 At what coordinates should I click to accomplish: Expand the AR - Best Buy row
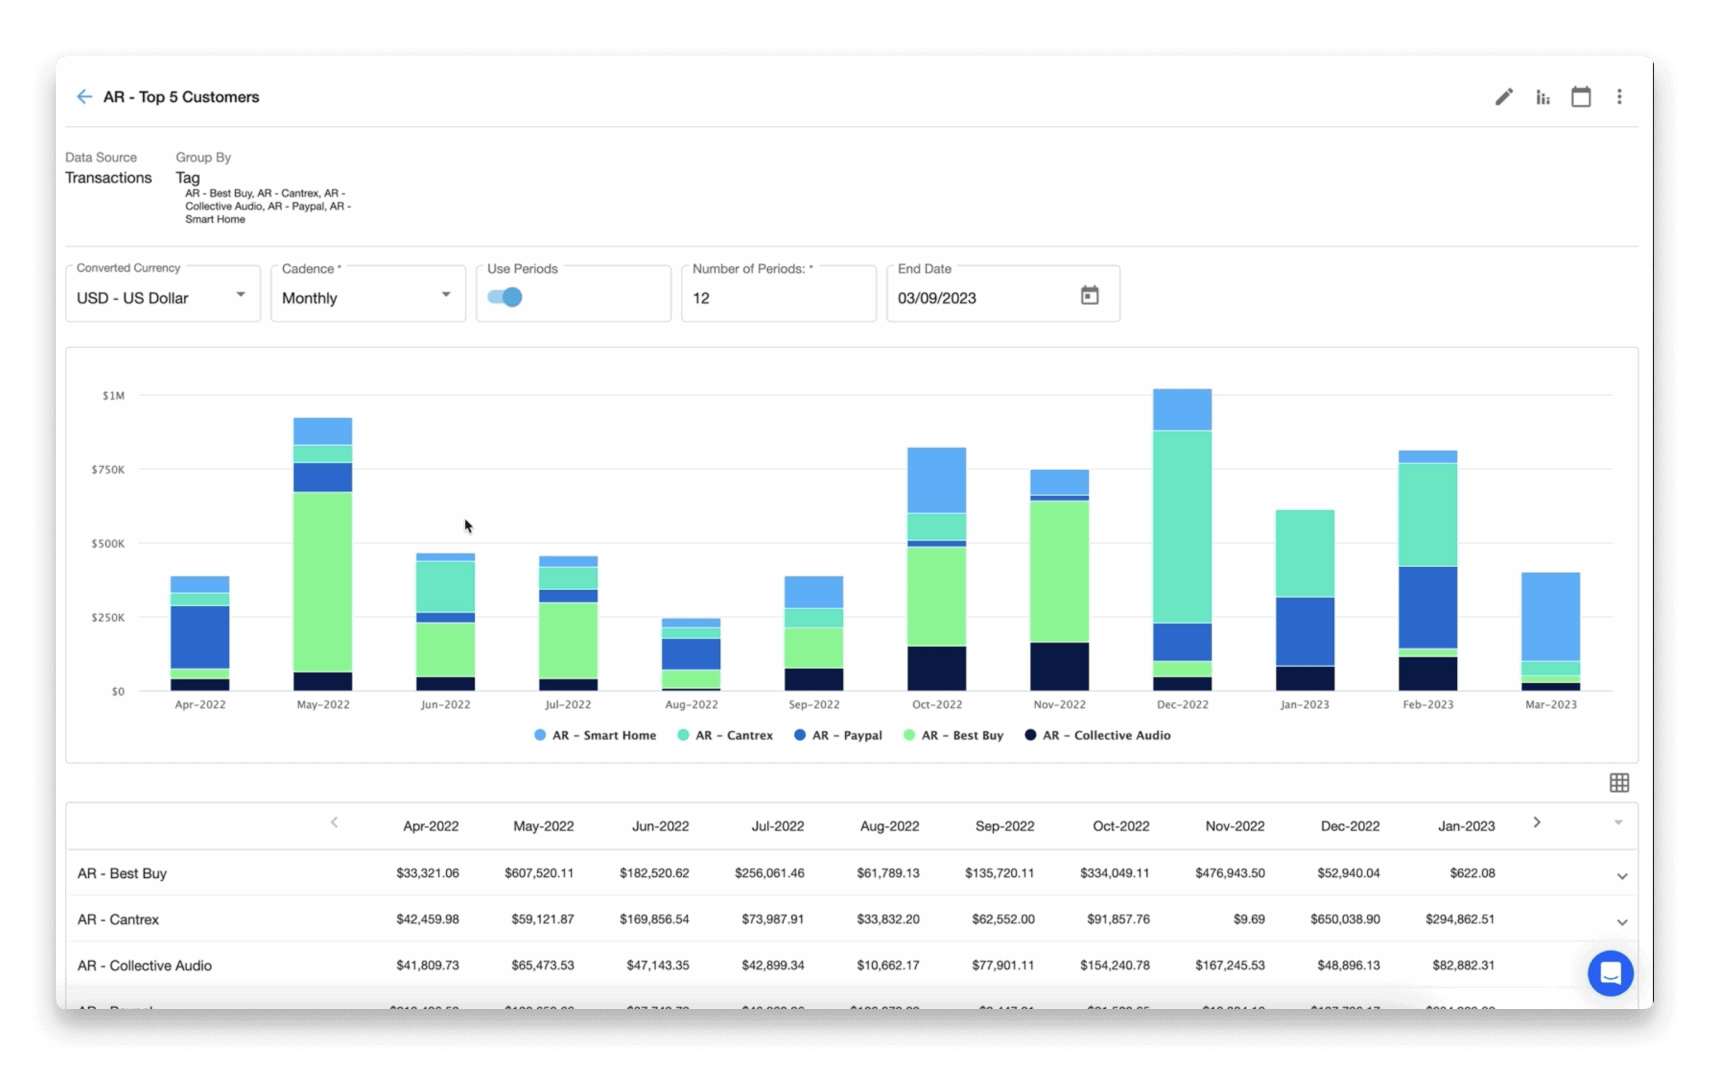point(1621,876)
